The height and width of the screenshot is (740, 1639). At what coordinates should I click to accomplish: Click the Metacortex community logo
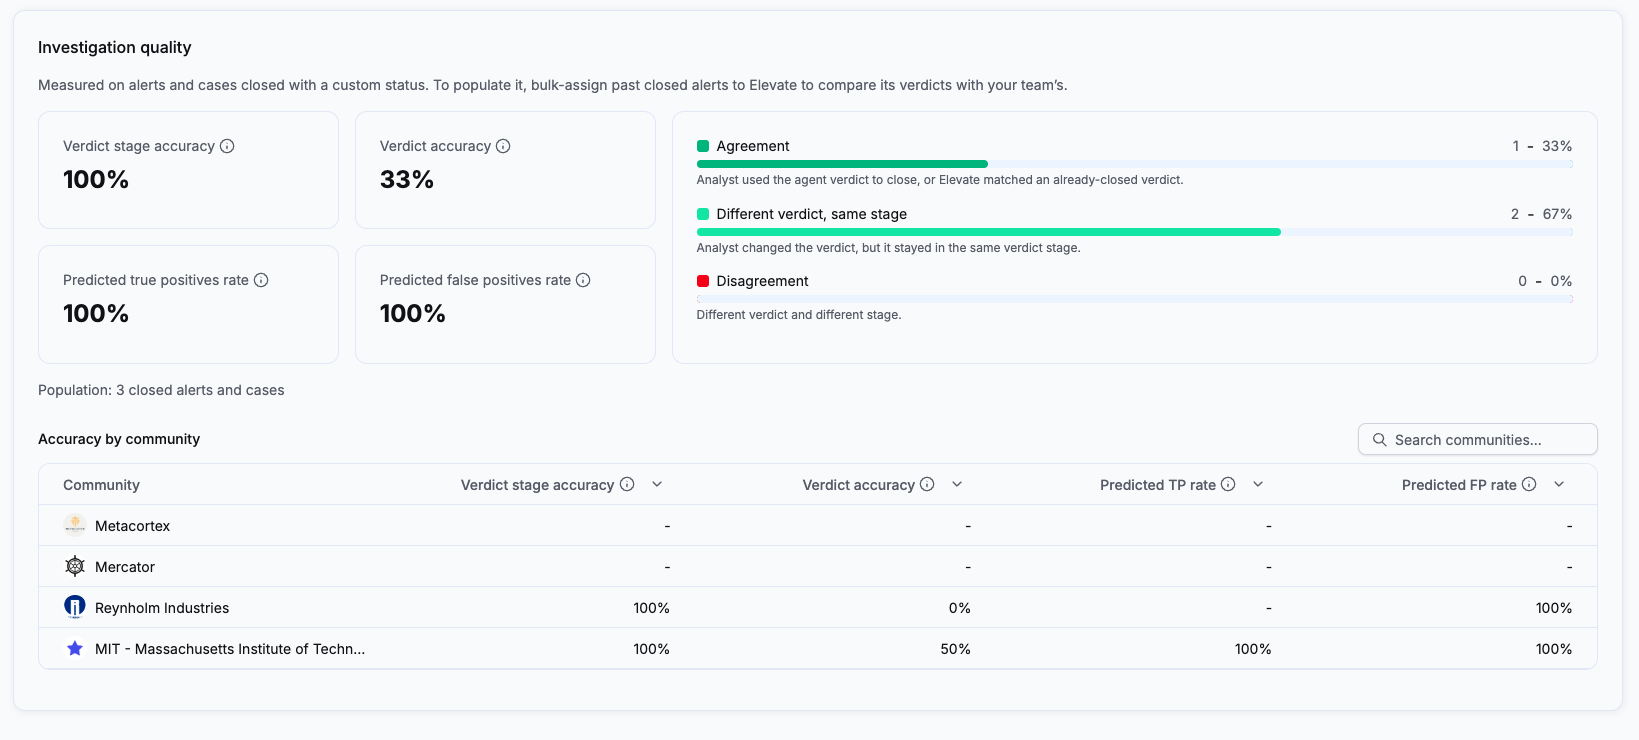tap(75, 525)
